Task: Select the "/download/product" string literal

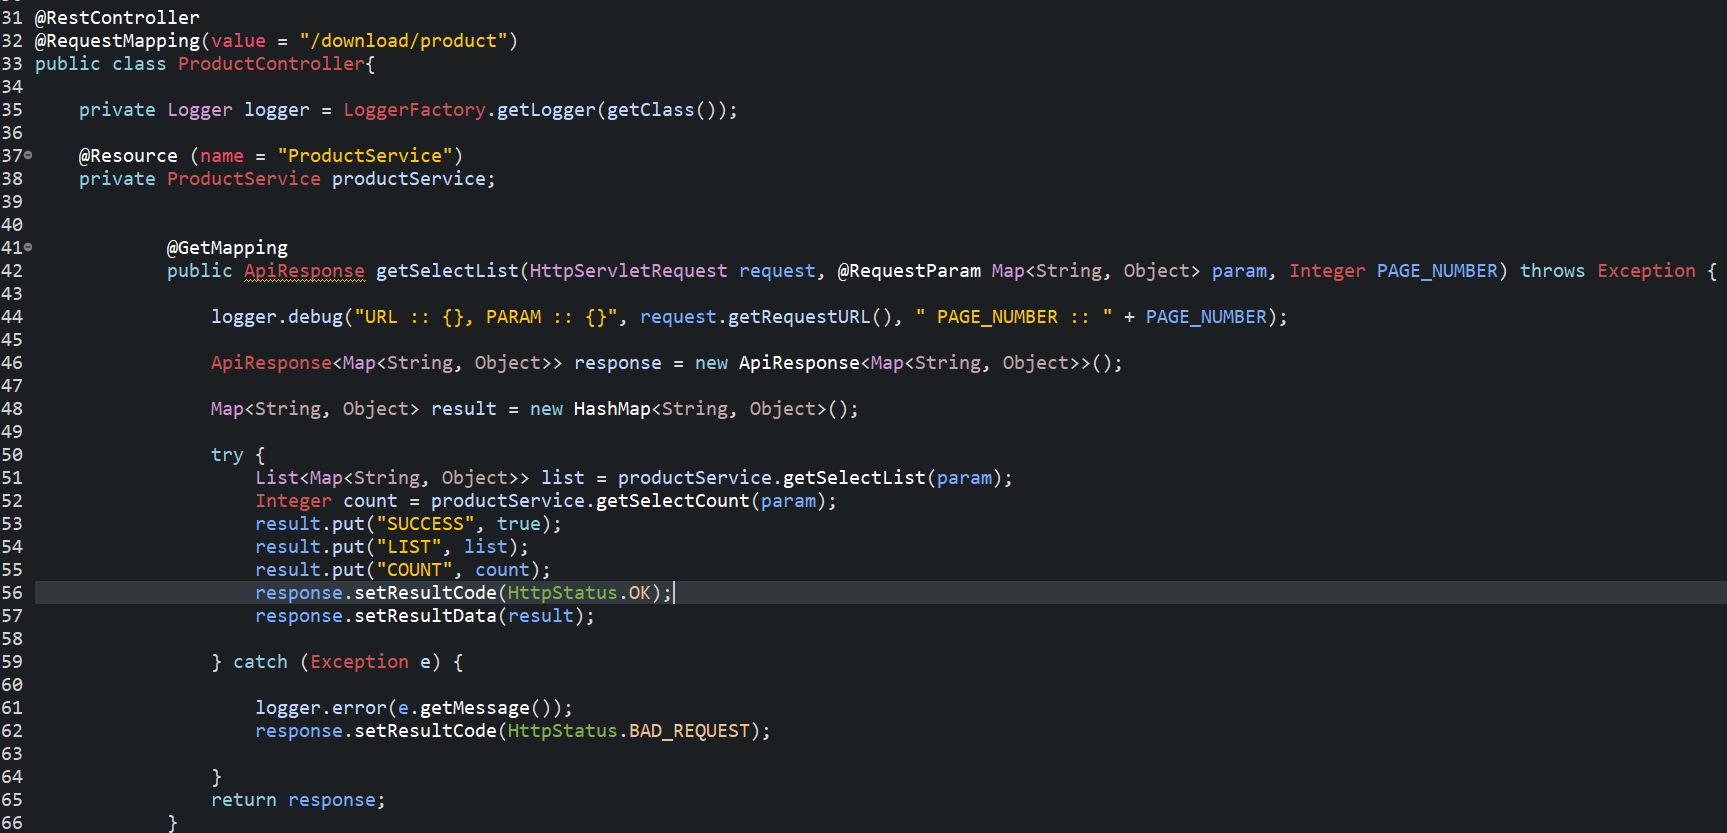Action: click(x=403, y=41)
